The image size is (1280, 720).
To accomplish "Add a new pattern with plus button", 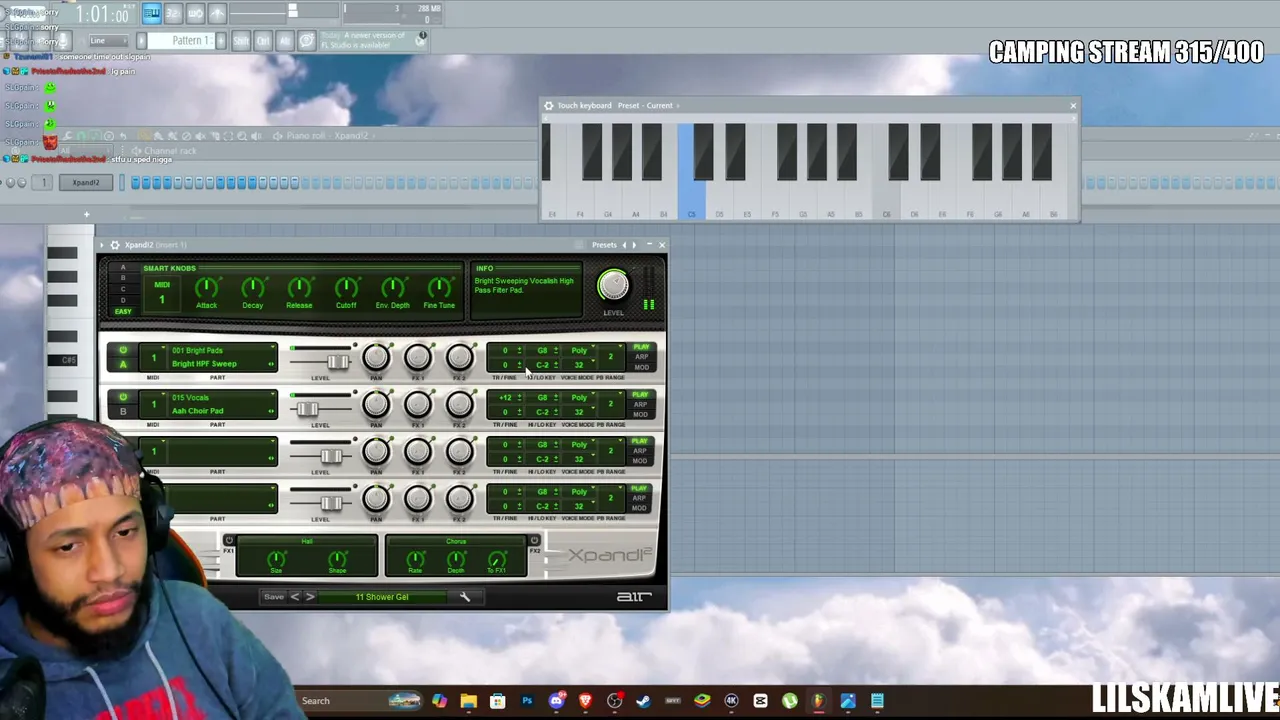I will pos(221,40).
